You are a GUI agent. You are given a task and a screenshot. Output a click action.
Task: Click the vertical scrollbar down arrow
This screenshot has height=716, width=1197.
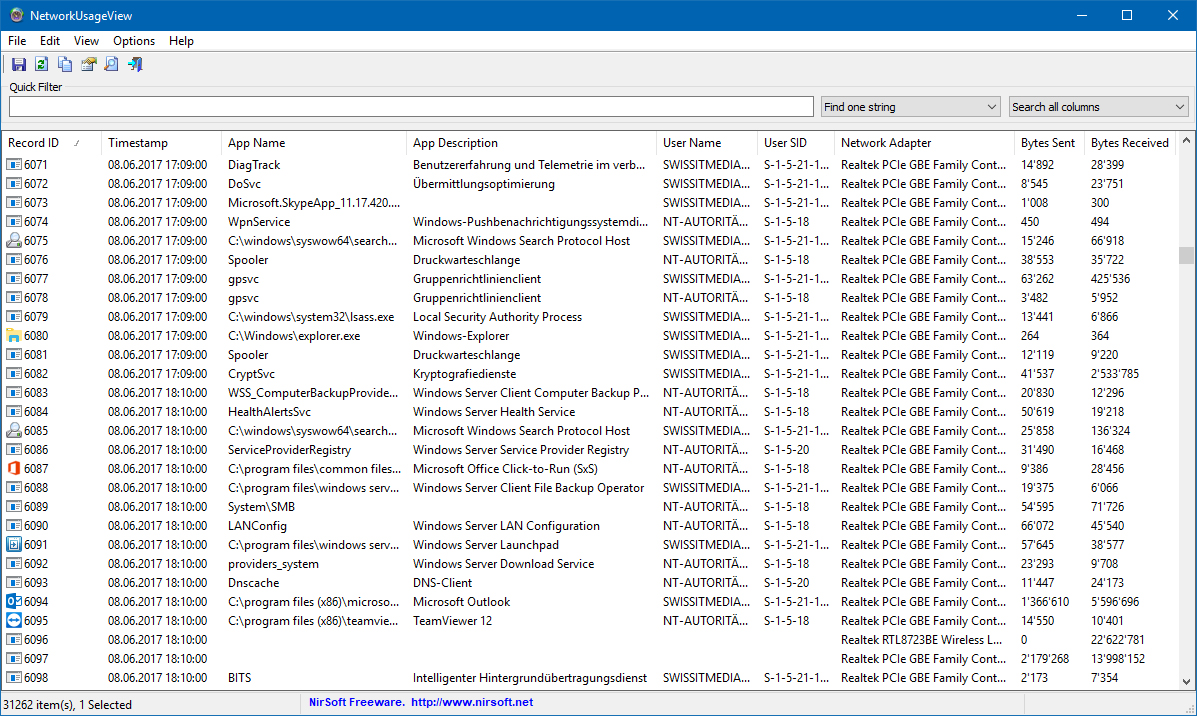pos(1186,682)
